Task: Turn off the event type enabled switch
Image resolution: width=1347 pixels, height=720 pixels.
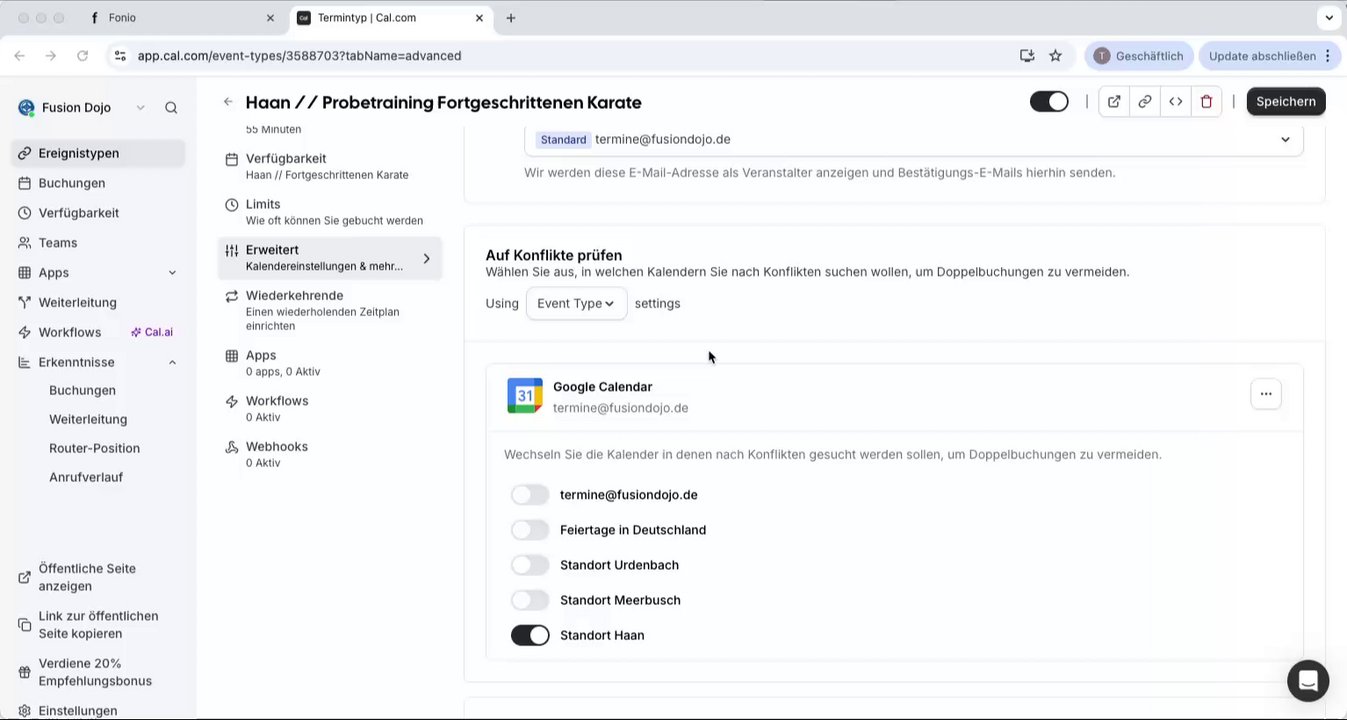Action: click(1049, 101)
